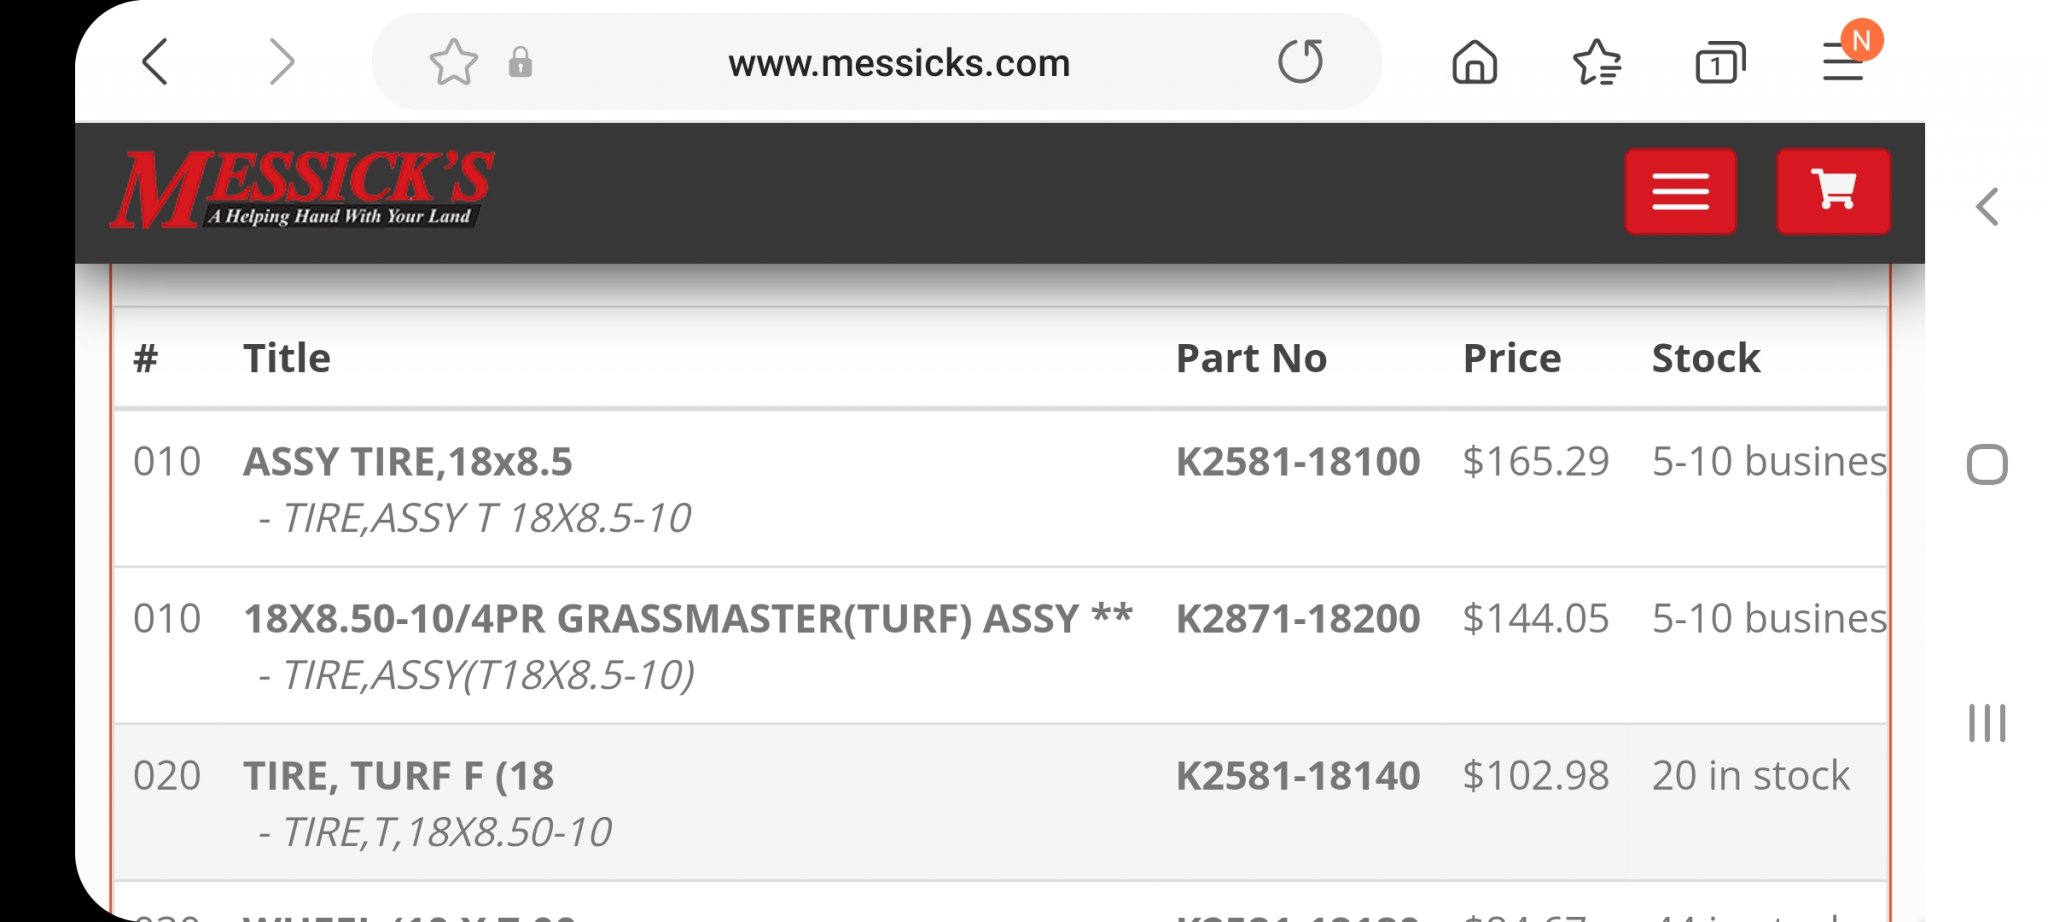Open part number K2581-18100 link
This screenshot has width=2048, height=922.
click(1297, 461)
